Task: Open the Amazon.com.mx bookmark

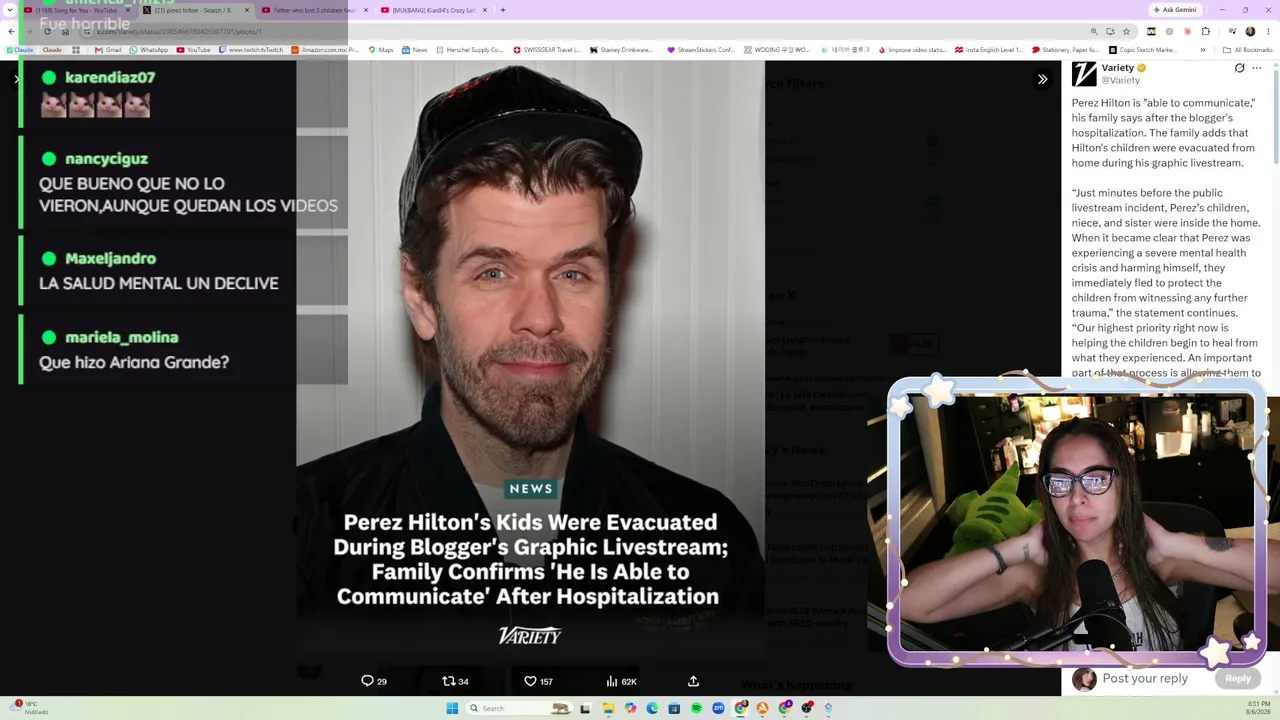Action: coord(325,50)
